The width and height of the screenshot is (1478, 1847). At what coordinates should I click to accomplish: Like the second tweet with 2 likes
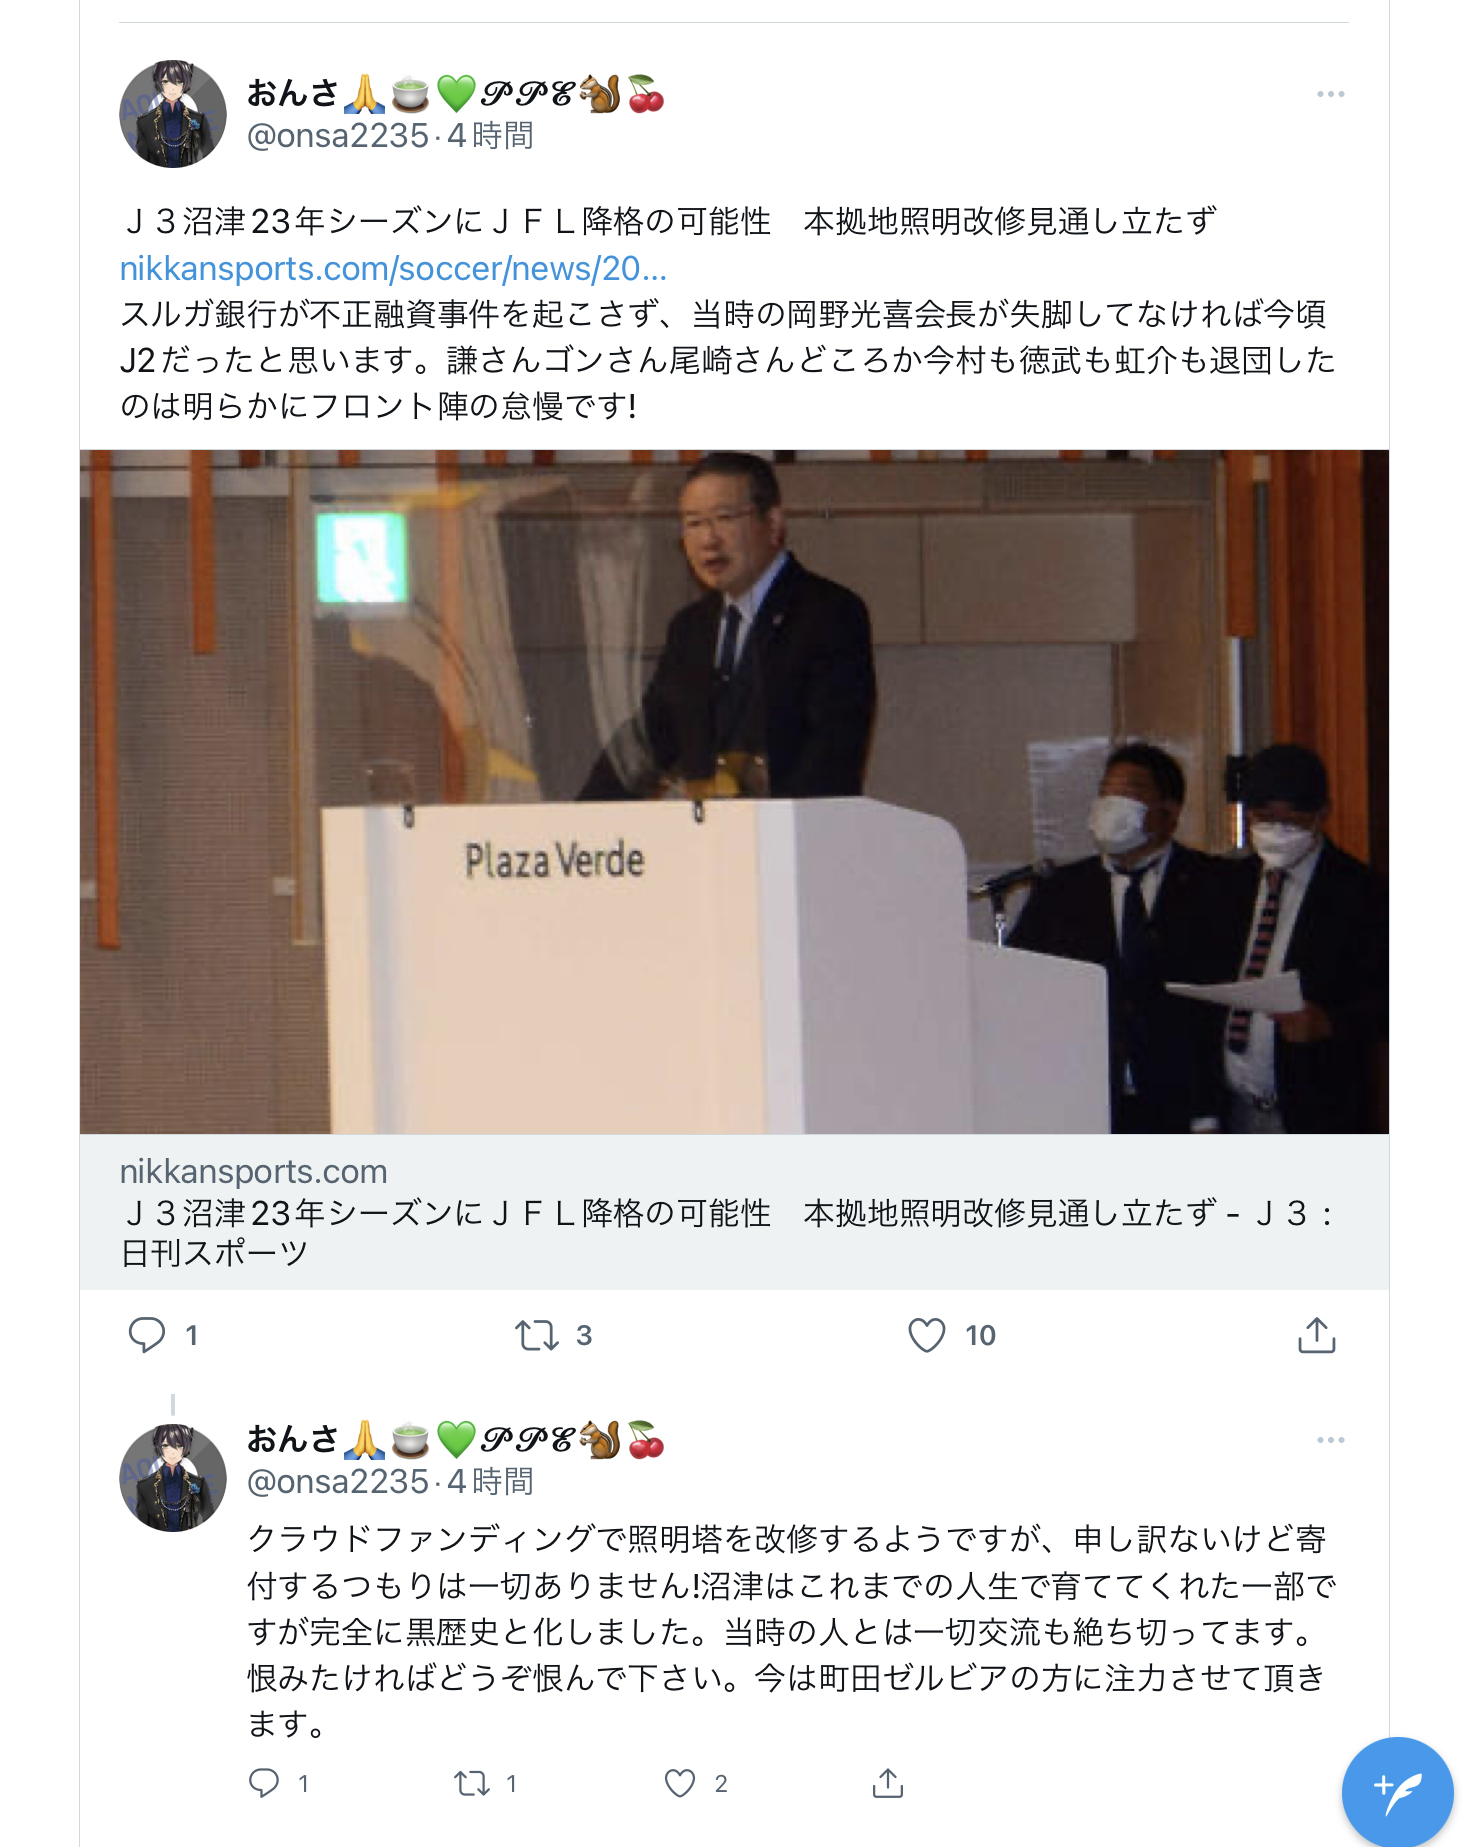pos(680,1783)
